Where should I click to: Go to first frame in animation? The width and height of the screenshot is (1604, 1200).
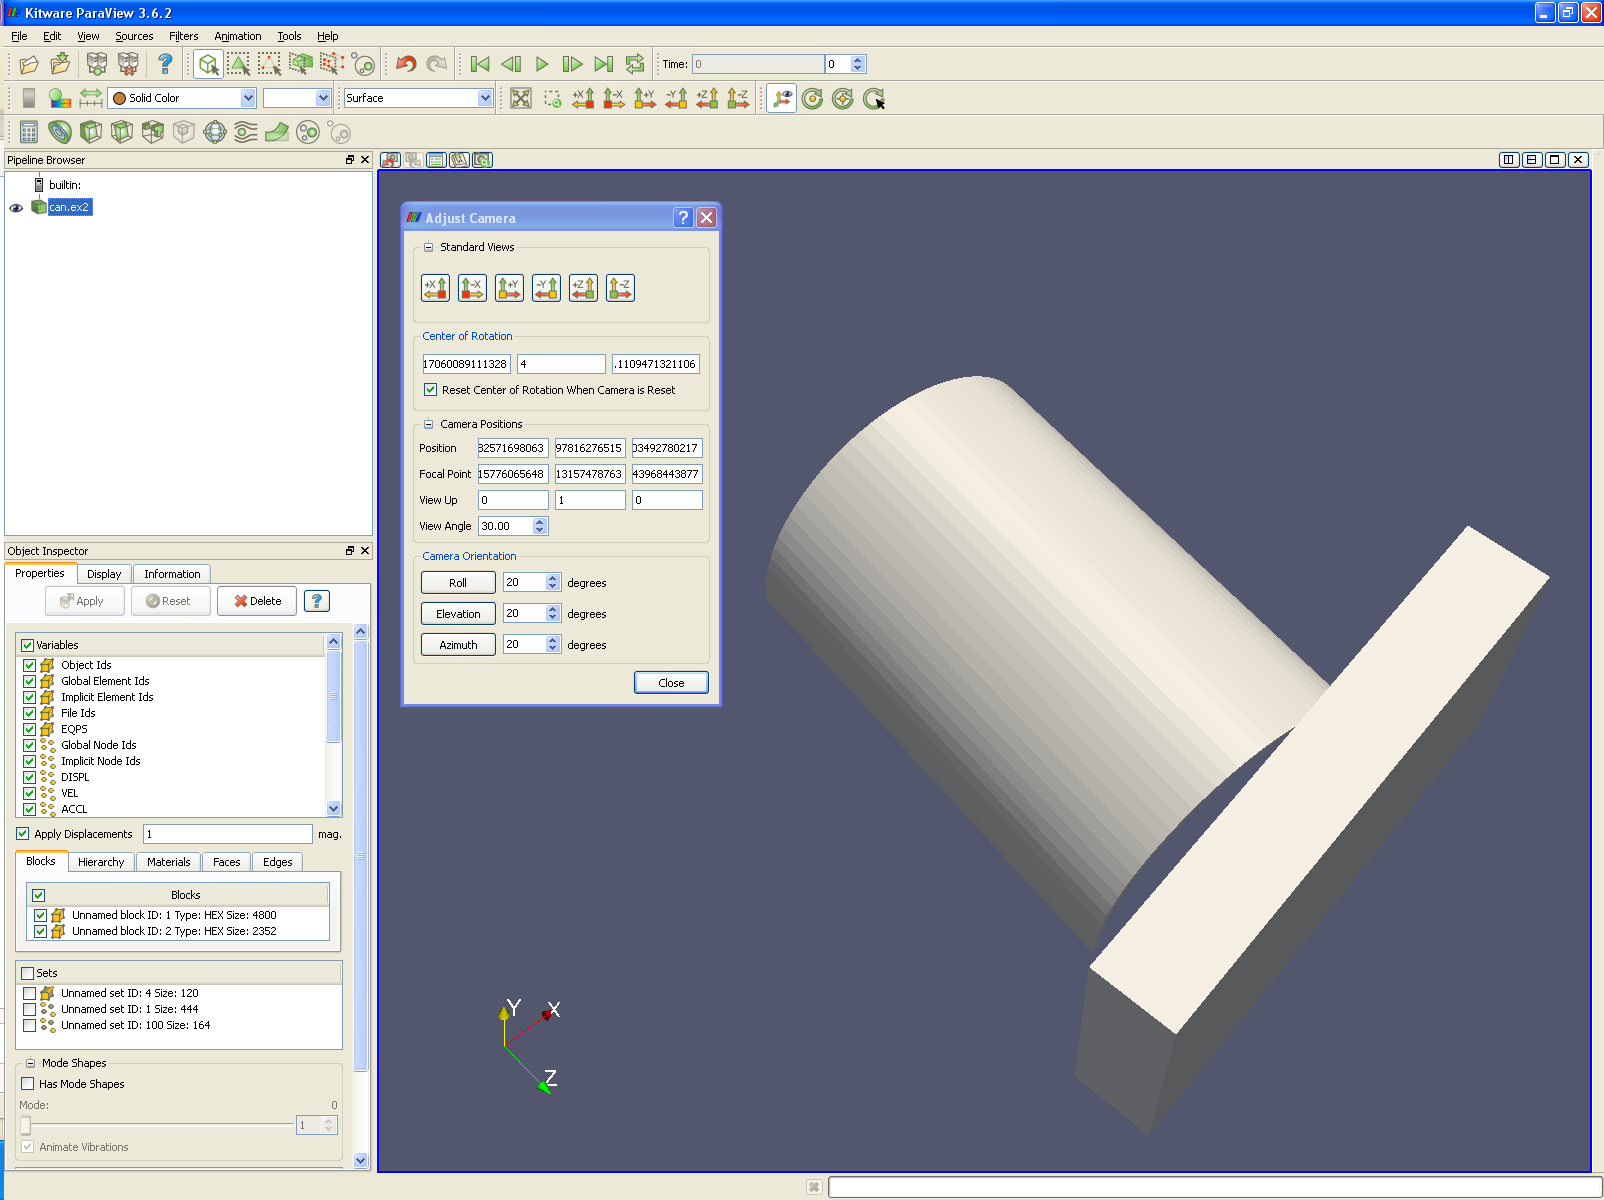[480, 64]
